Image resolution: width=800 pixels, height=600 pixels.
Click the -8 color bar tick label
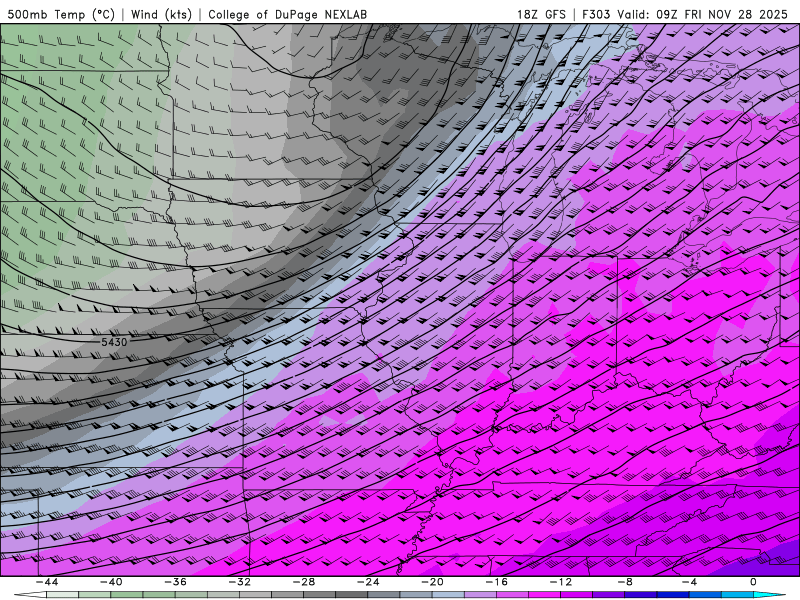626,582
